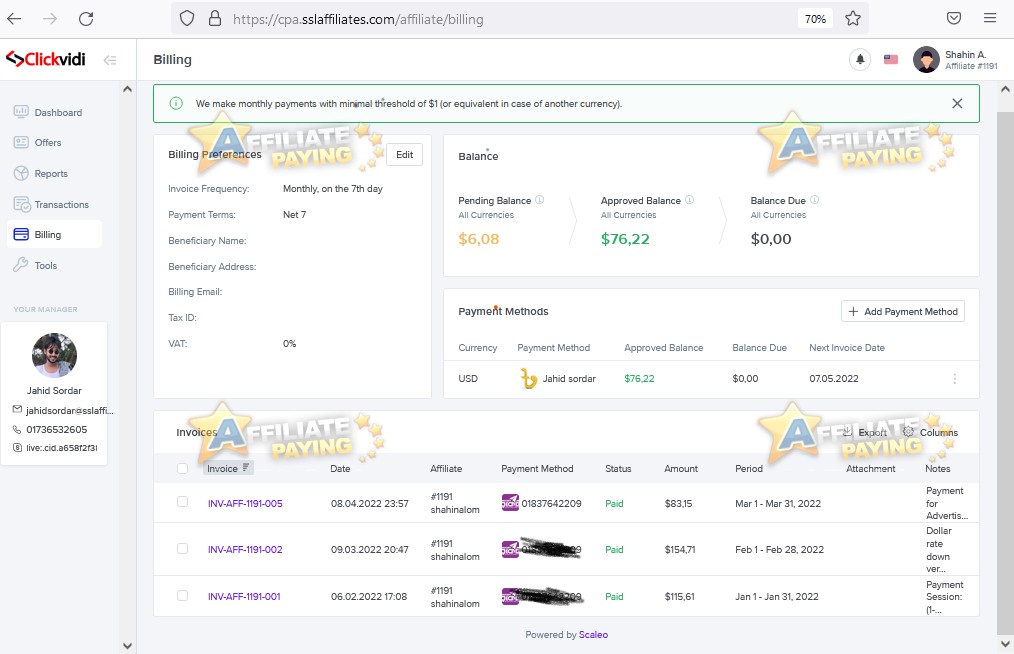This screenshot has height=654, width=1014.
Task: Click Add Payment Method button
Action: click(x=903, y=312)
